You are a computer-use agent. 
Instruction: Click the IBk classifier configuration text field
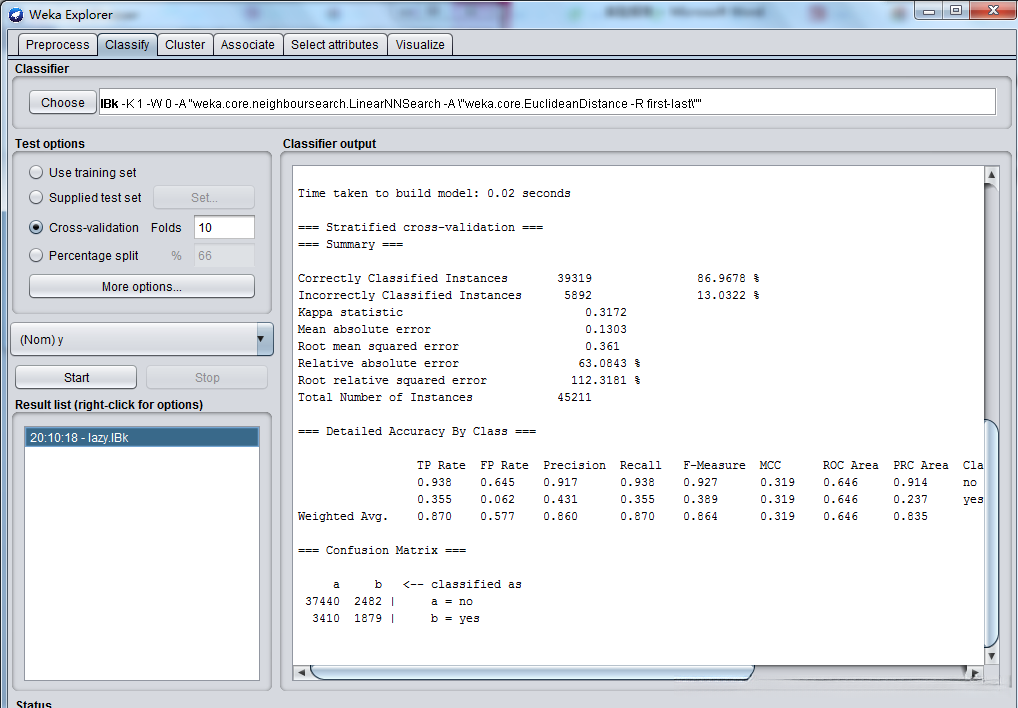(546, 102)
